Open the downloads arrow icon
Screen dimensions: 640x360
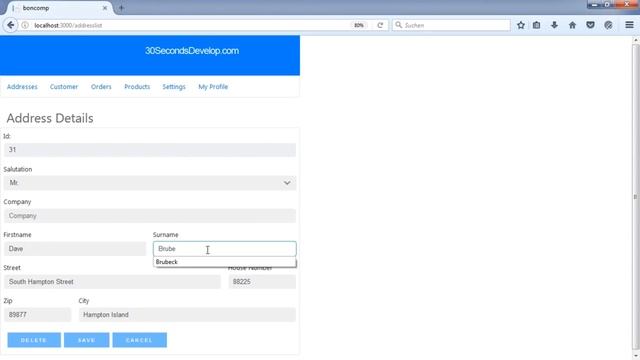pos(554,25)
